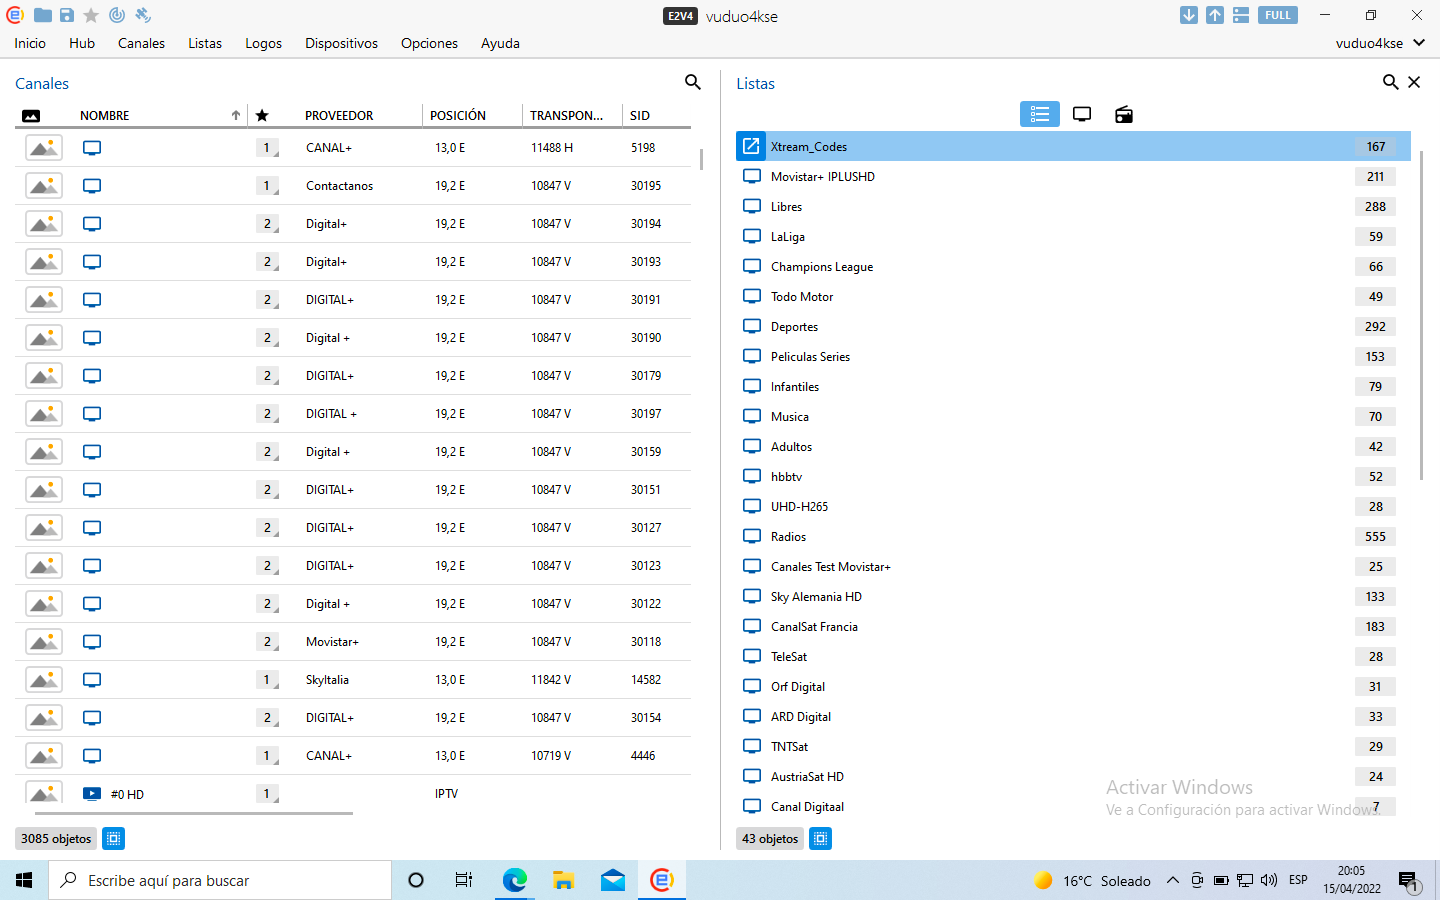Sort channels by the NOMBRE column
Image resolution: width=1440 pixels, height=900 pixels.
105,115
